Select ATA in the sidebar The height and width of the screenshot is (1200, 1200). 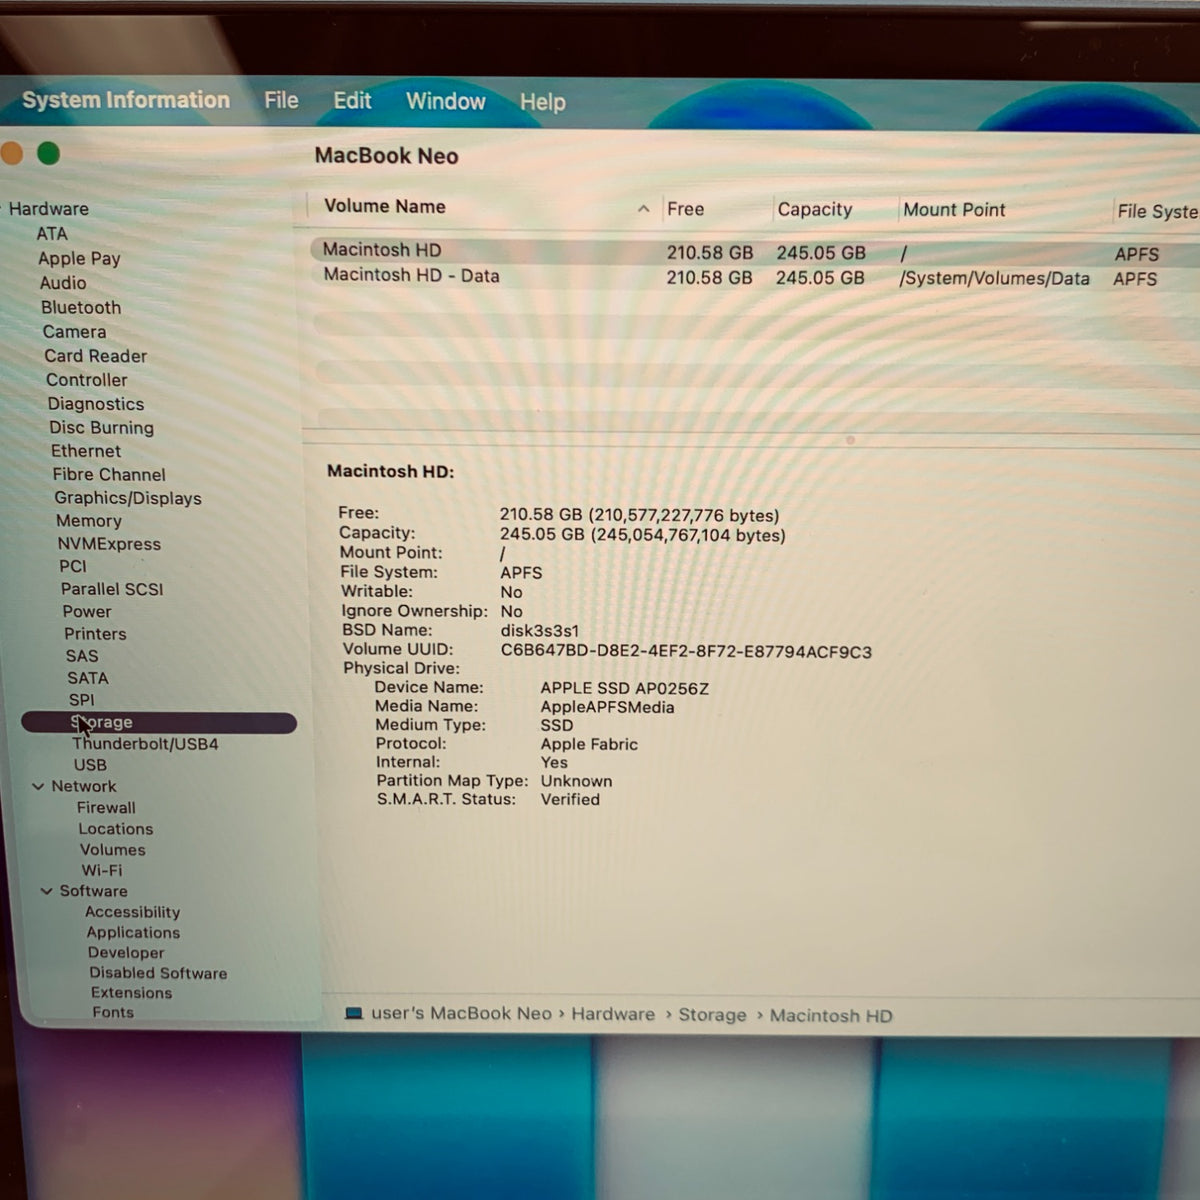[52, 234]
